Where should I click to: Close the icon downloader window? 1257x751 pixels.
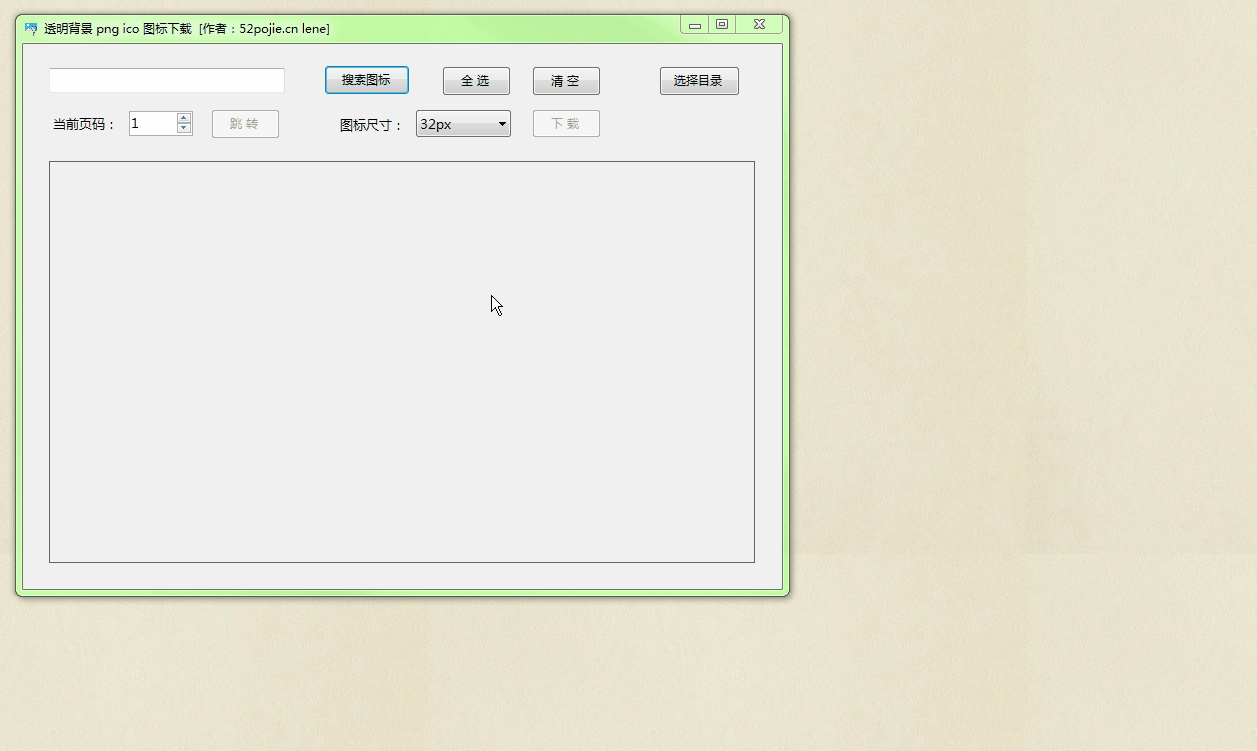click(x=760, y=25)
